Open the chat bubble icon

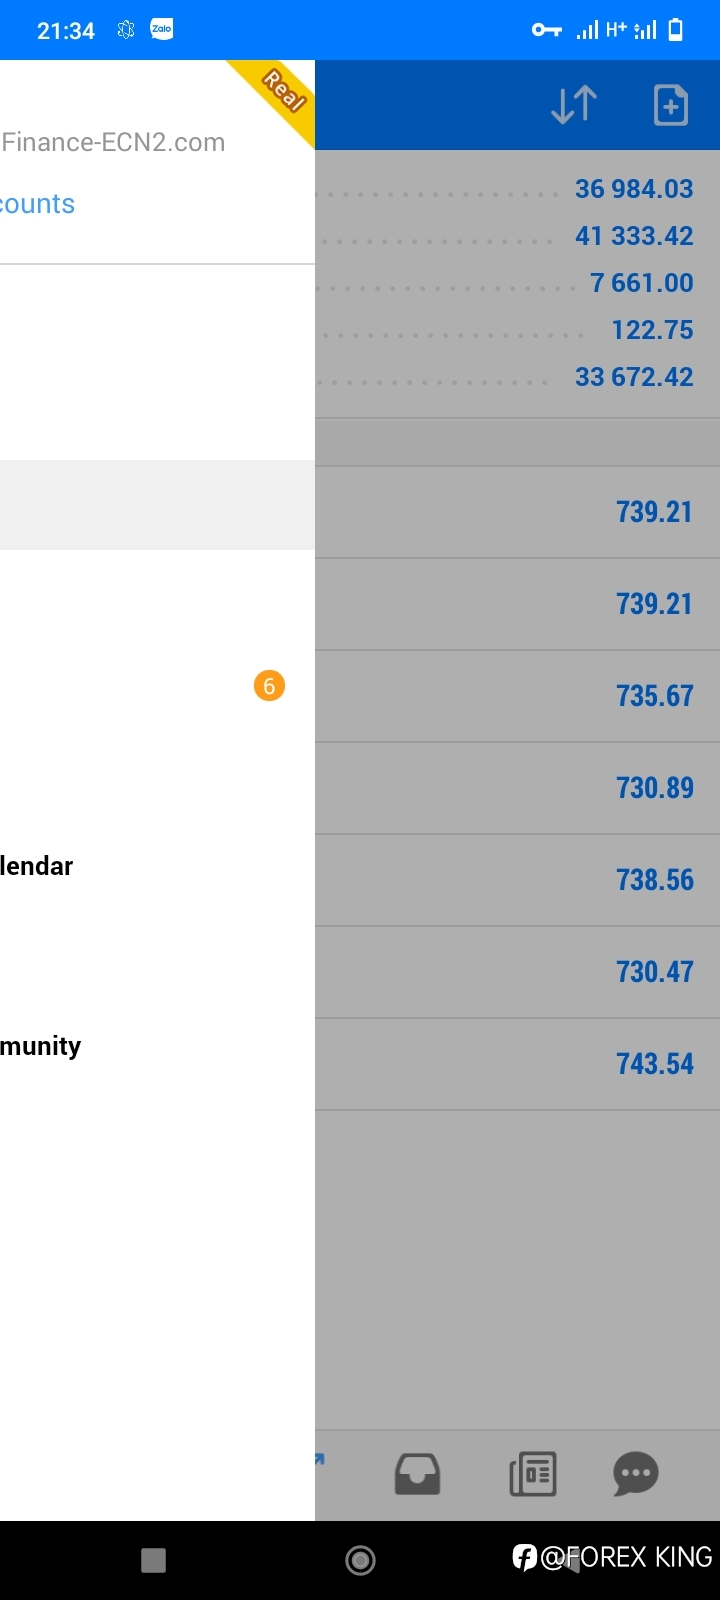[636, 1474]
